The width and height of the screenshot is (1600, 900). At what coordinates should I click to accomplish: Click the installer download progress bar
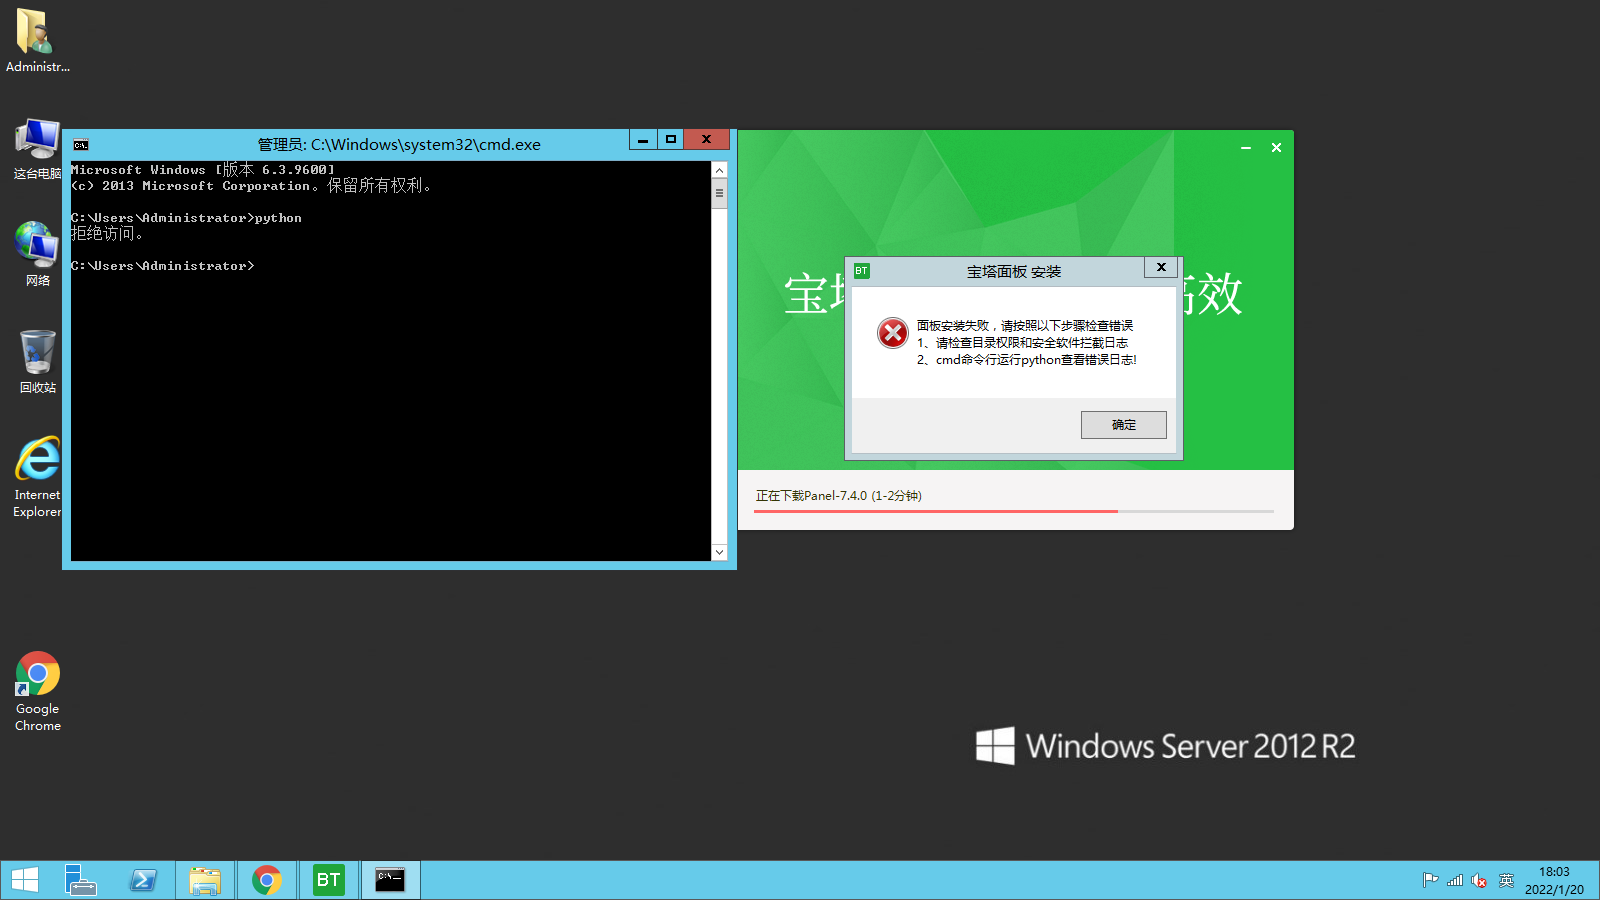(x=1014, y=511)
